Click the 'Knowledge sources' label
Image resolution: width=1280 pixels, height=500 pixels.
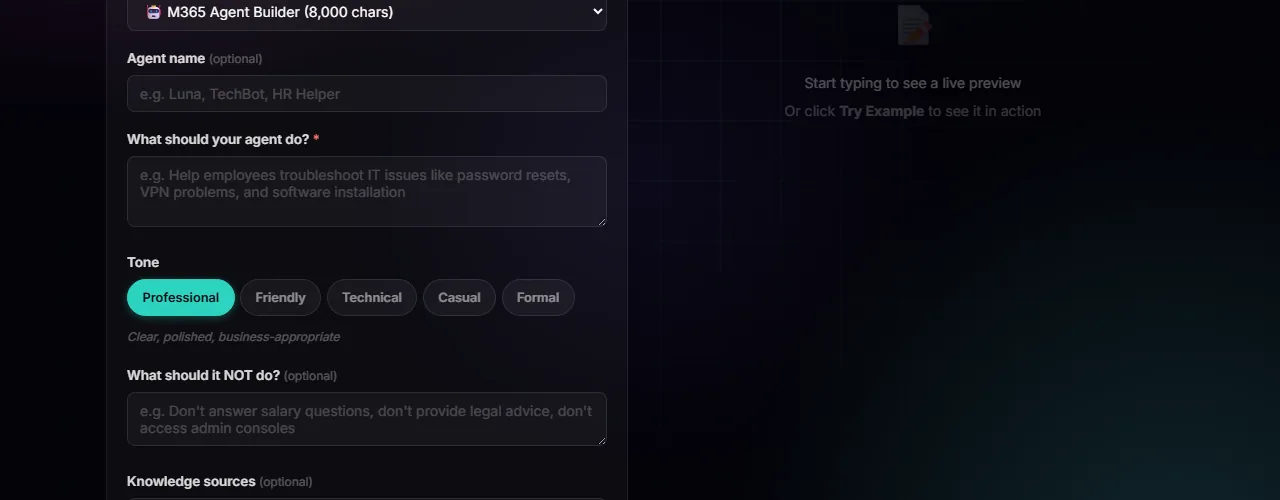(x=191, y=481)
